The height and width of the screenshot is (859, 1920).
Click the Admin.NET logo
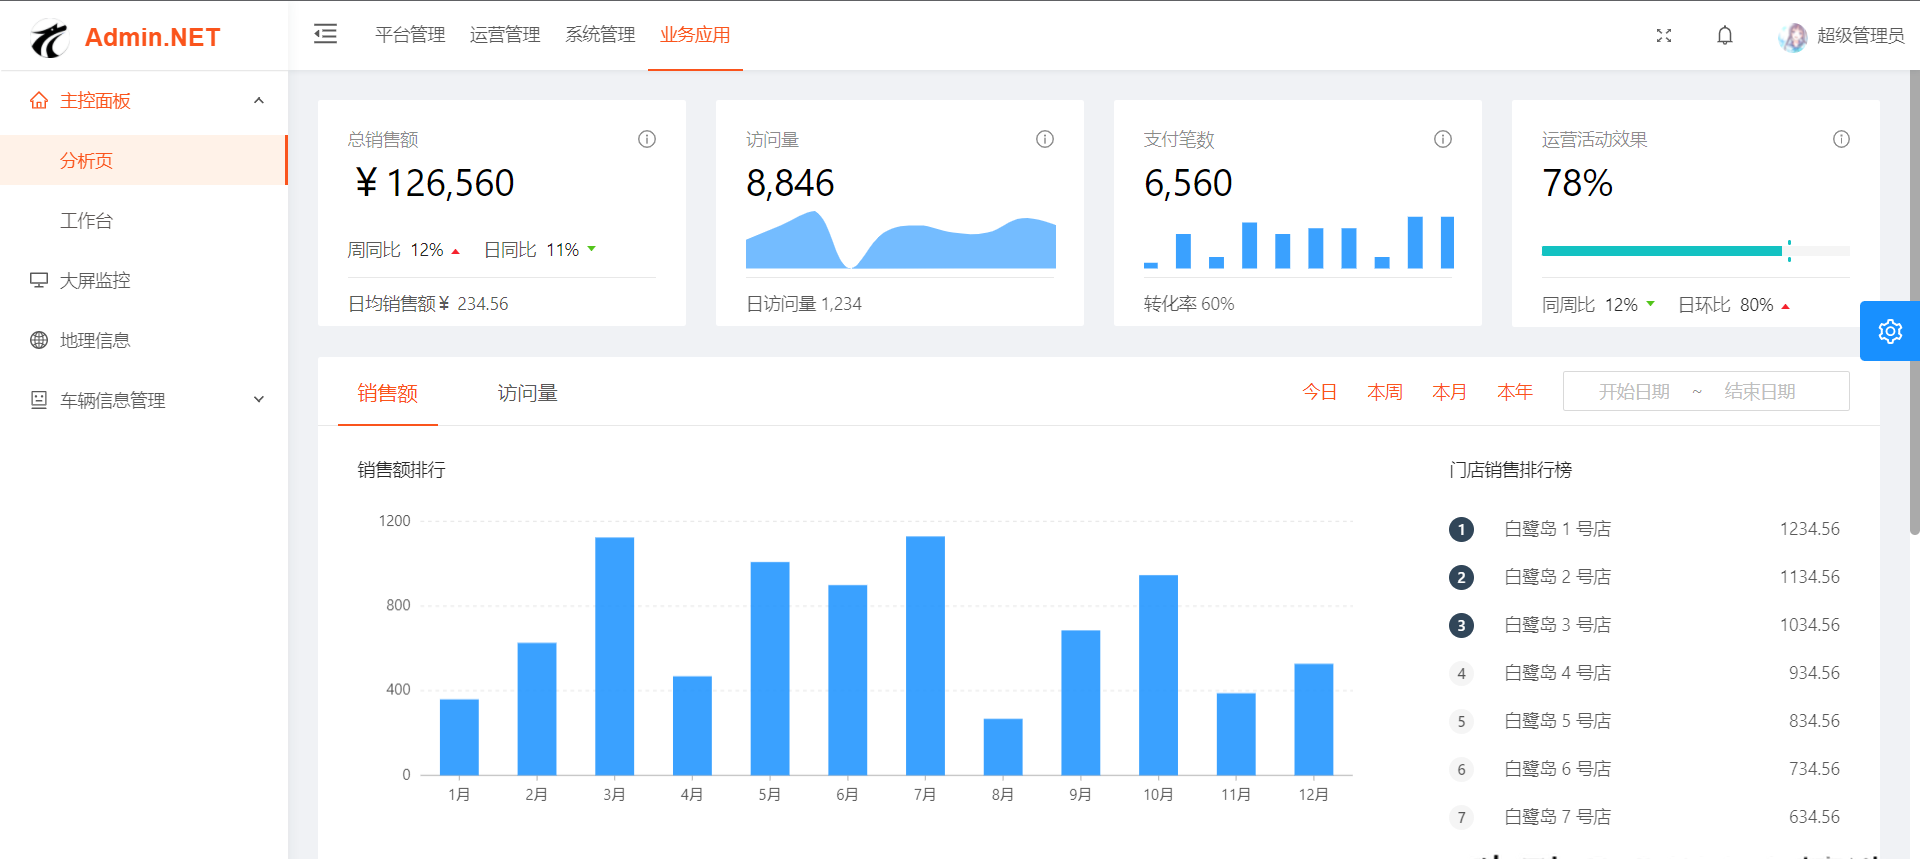(126, 38)
